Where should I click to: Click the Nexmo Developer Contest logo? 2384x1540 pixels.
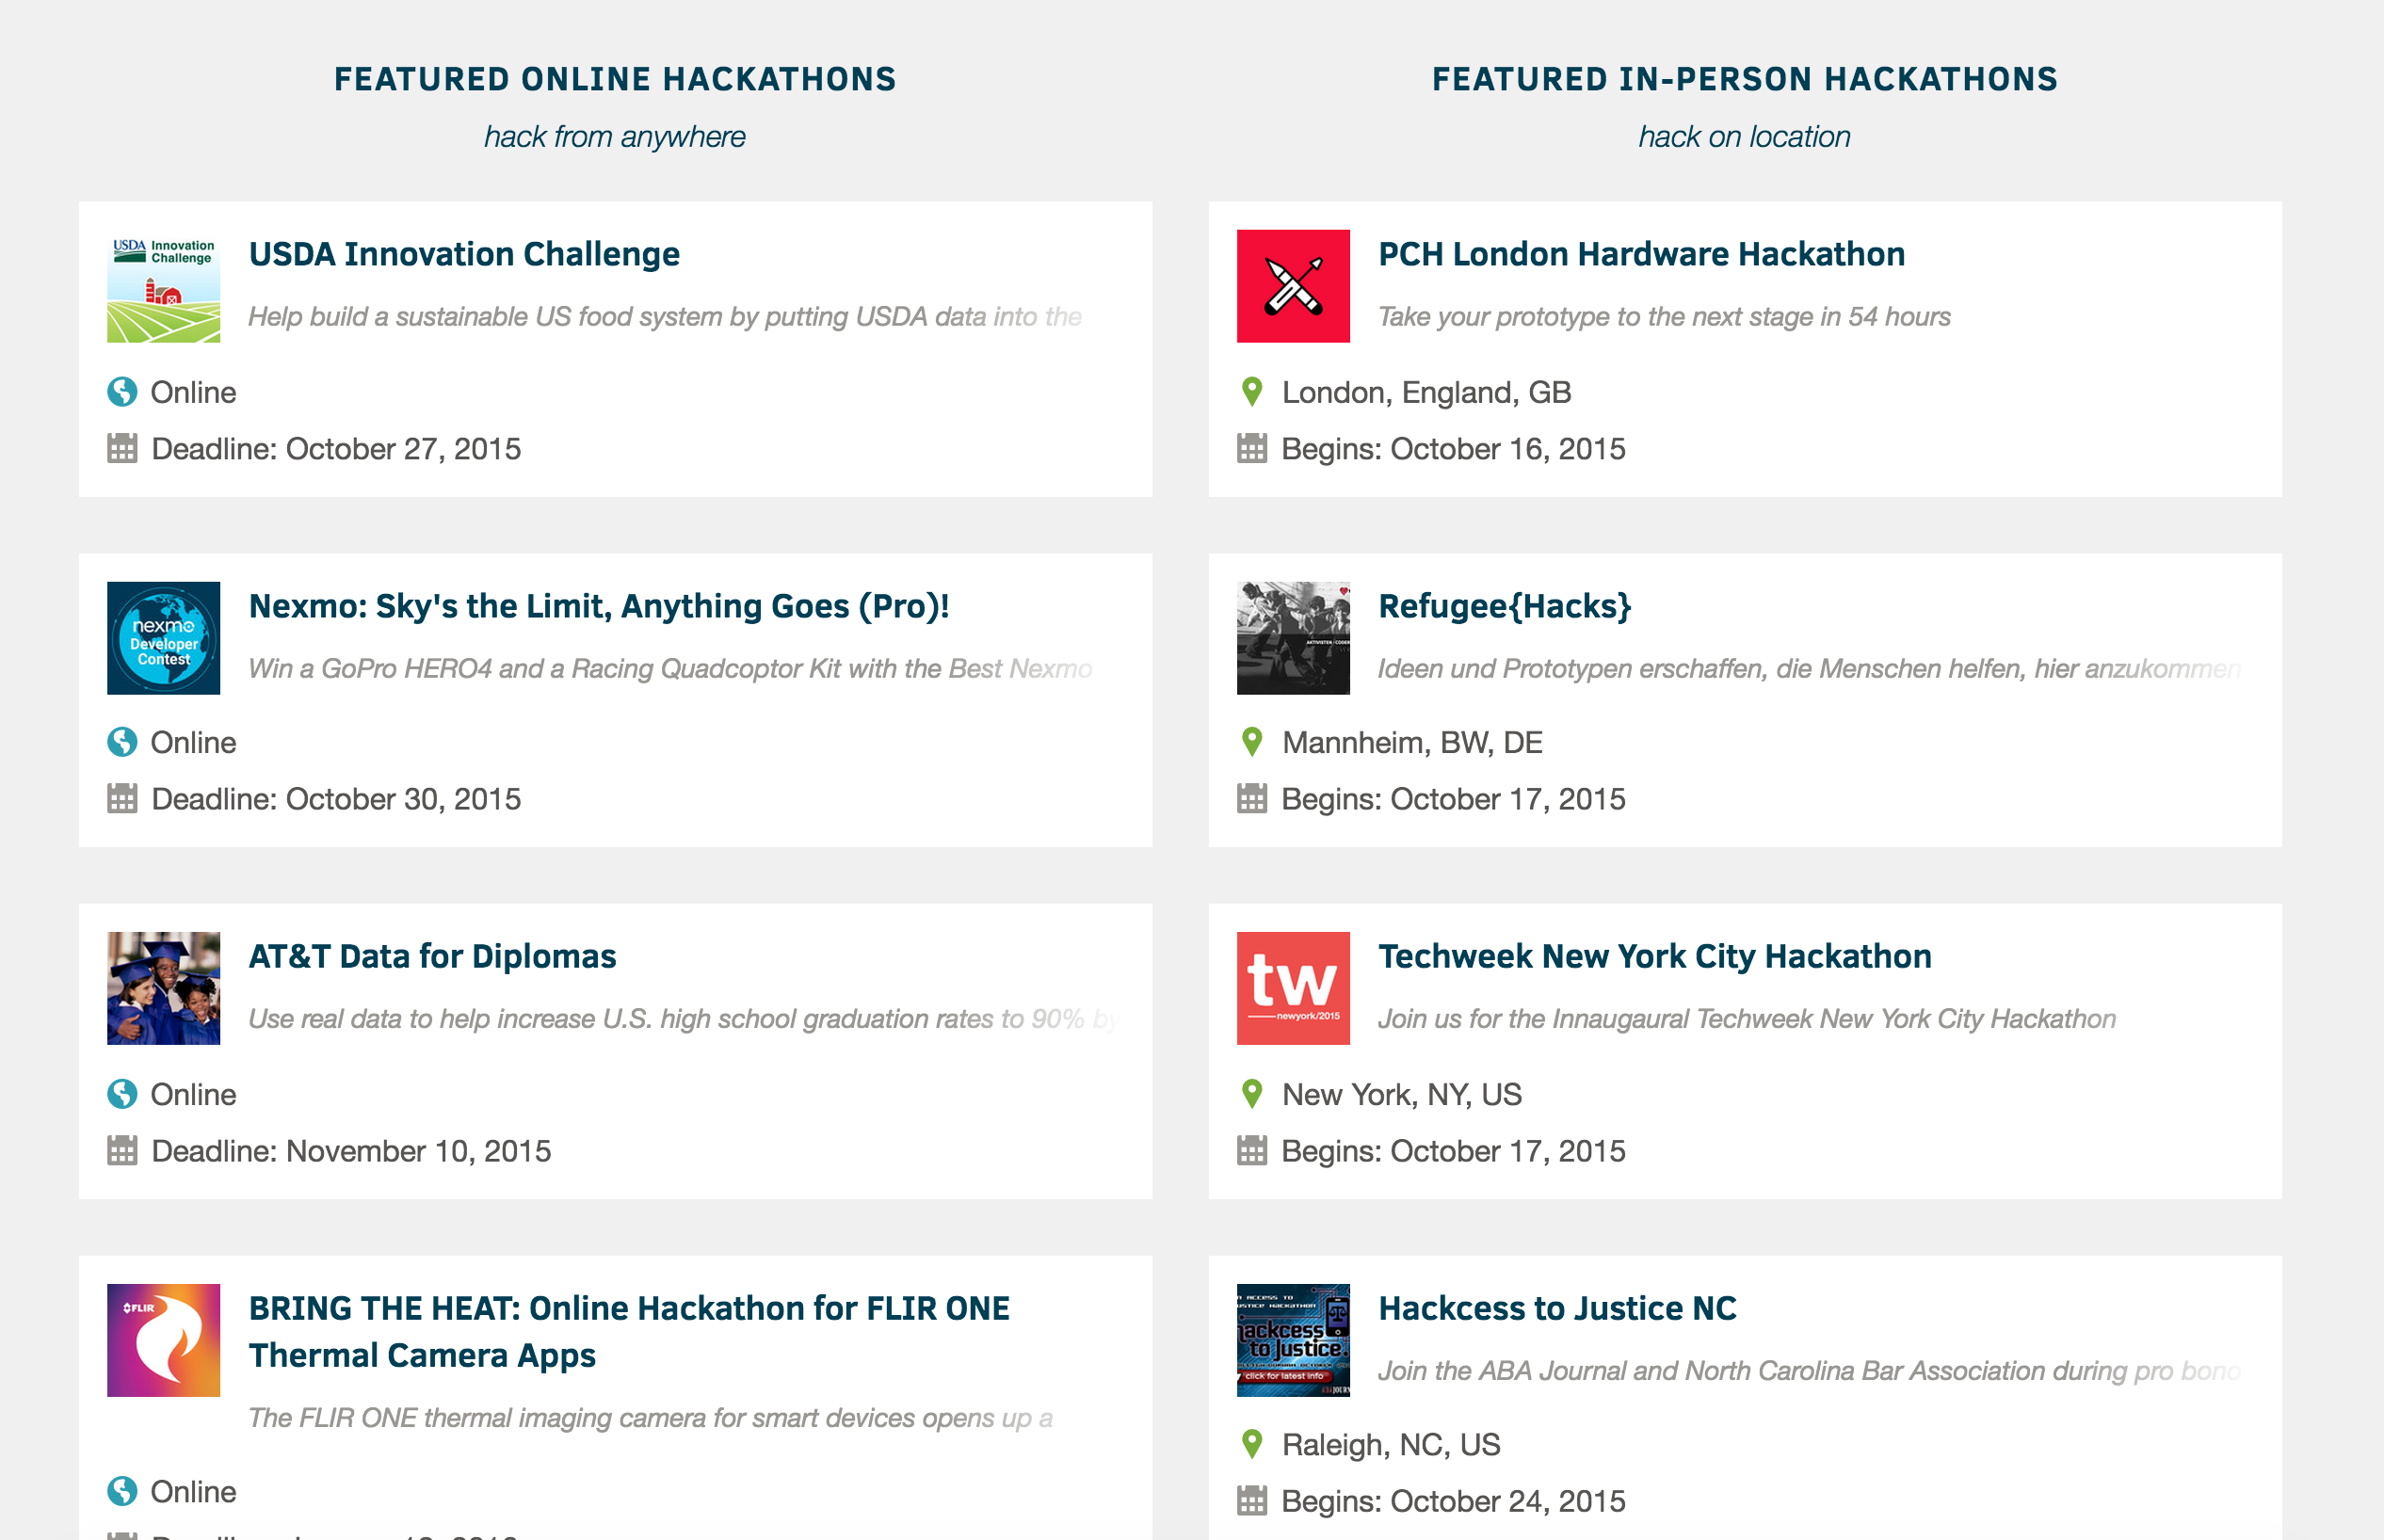point(163,638)
